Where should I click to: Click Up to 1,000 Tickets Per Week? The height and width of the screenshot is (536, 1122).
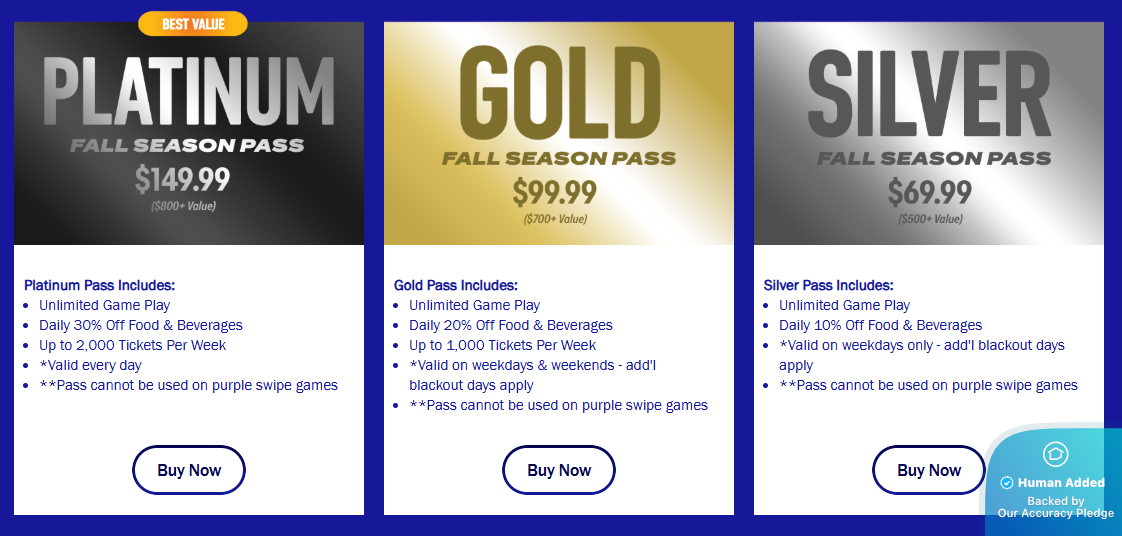(503, 345)
